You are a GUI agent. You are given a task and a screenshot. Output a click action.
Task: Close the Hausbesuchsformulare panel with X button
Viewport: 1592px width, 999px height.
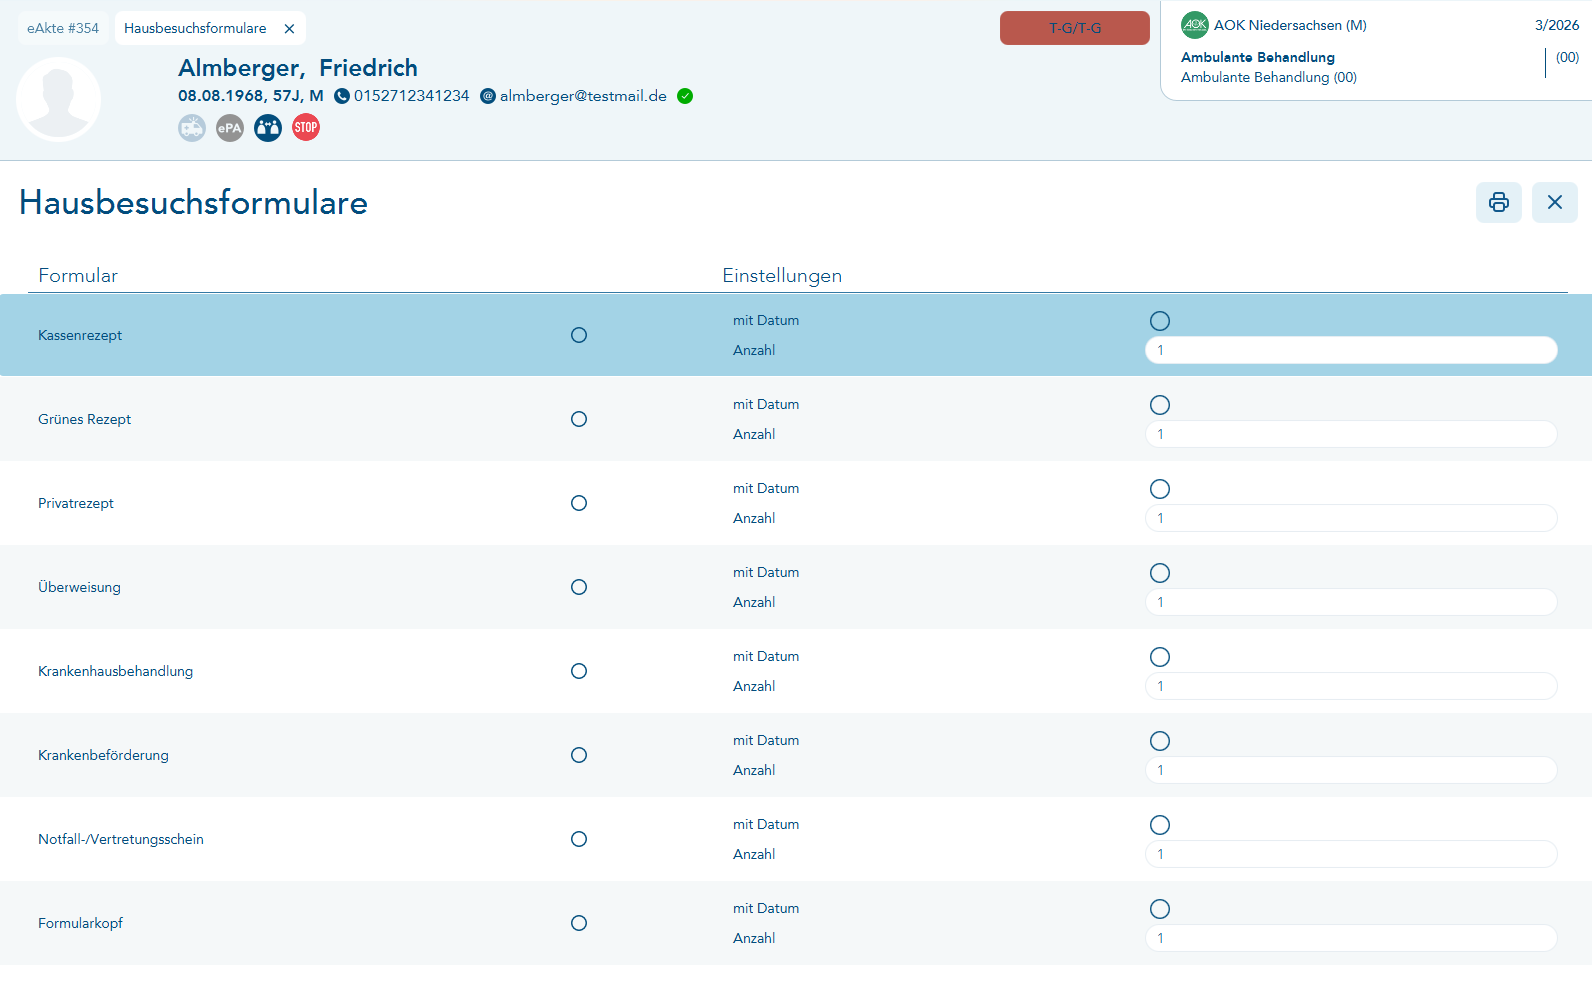pos(1555,202)
